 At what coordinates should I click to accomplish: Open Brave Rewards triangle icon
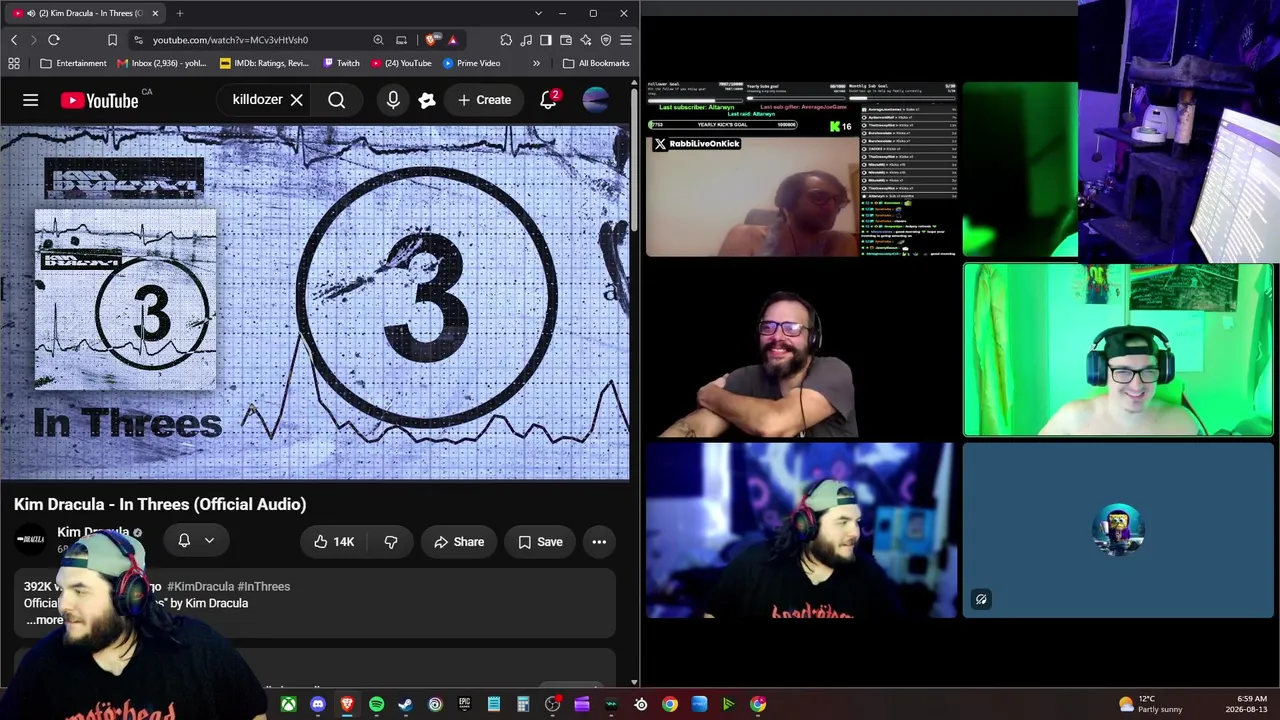pyautogui.click(x=452, y=40)
